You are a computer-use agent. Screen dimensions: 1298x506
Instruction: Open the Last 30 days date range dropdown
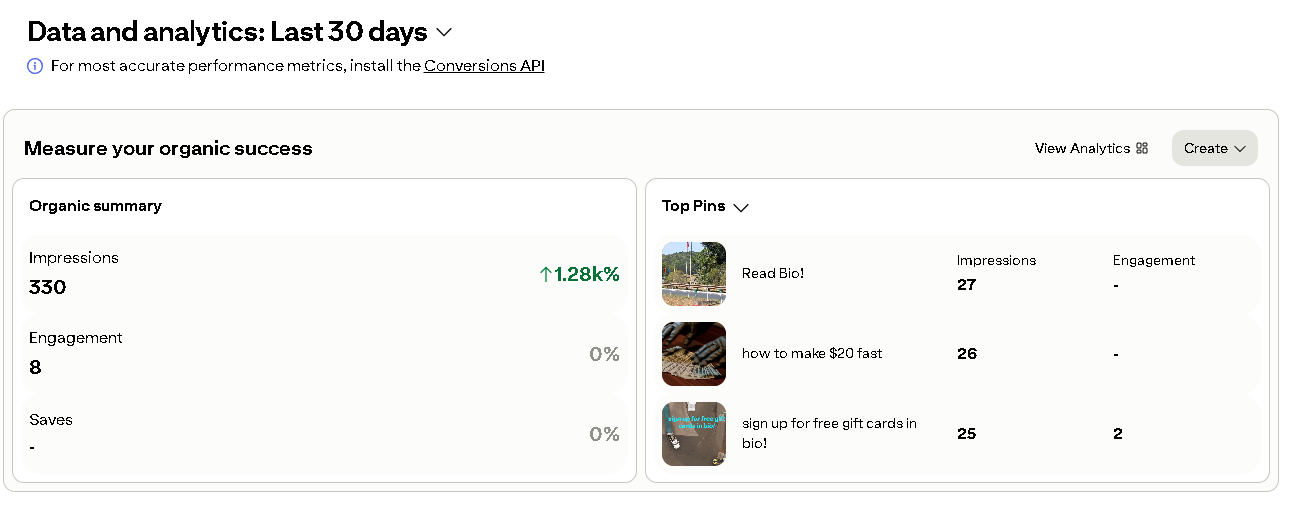[x=445, y=32]
